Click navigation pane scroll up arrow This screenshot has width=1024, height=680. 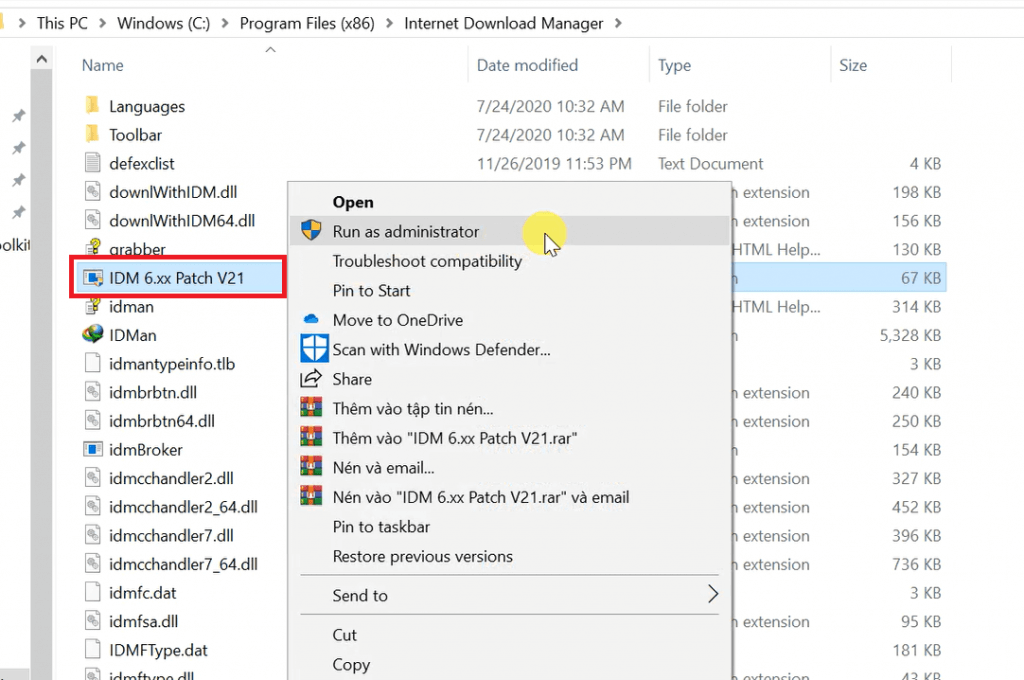pos(42,59)
